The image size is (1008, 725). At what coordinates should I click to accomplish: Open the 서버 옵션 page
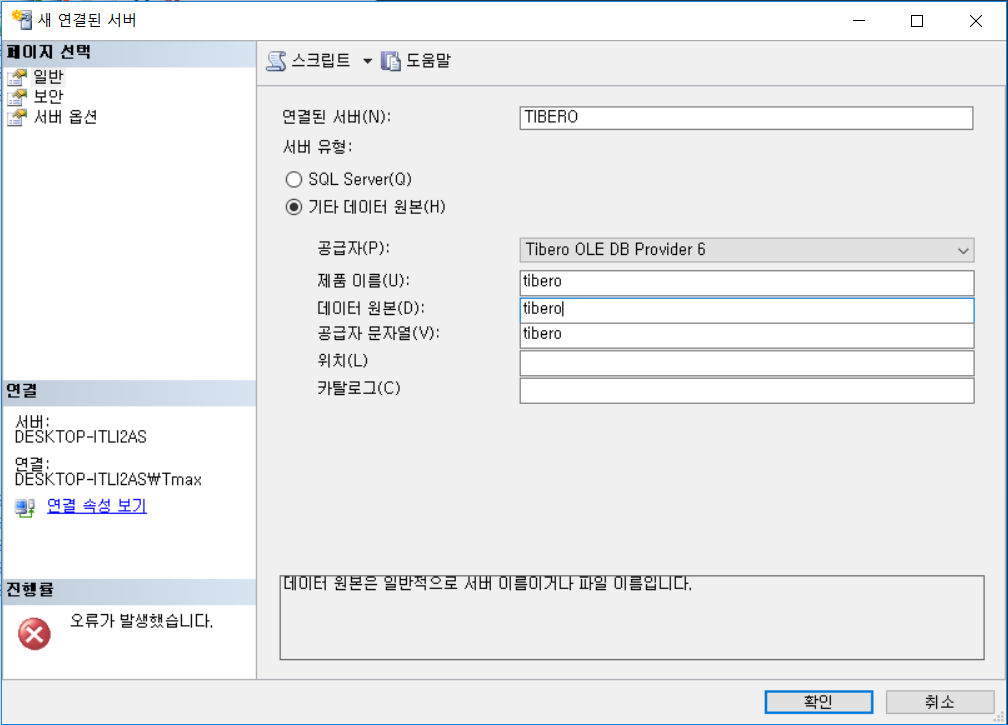pos(65,117)
